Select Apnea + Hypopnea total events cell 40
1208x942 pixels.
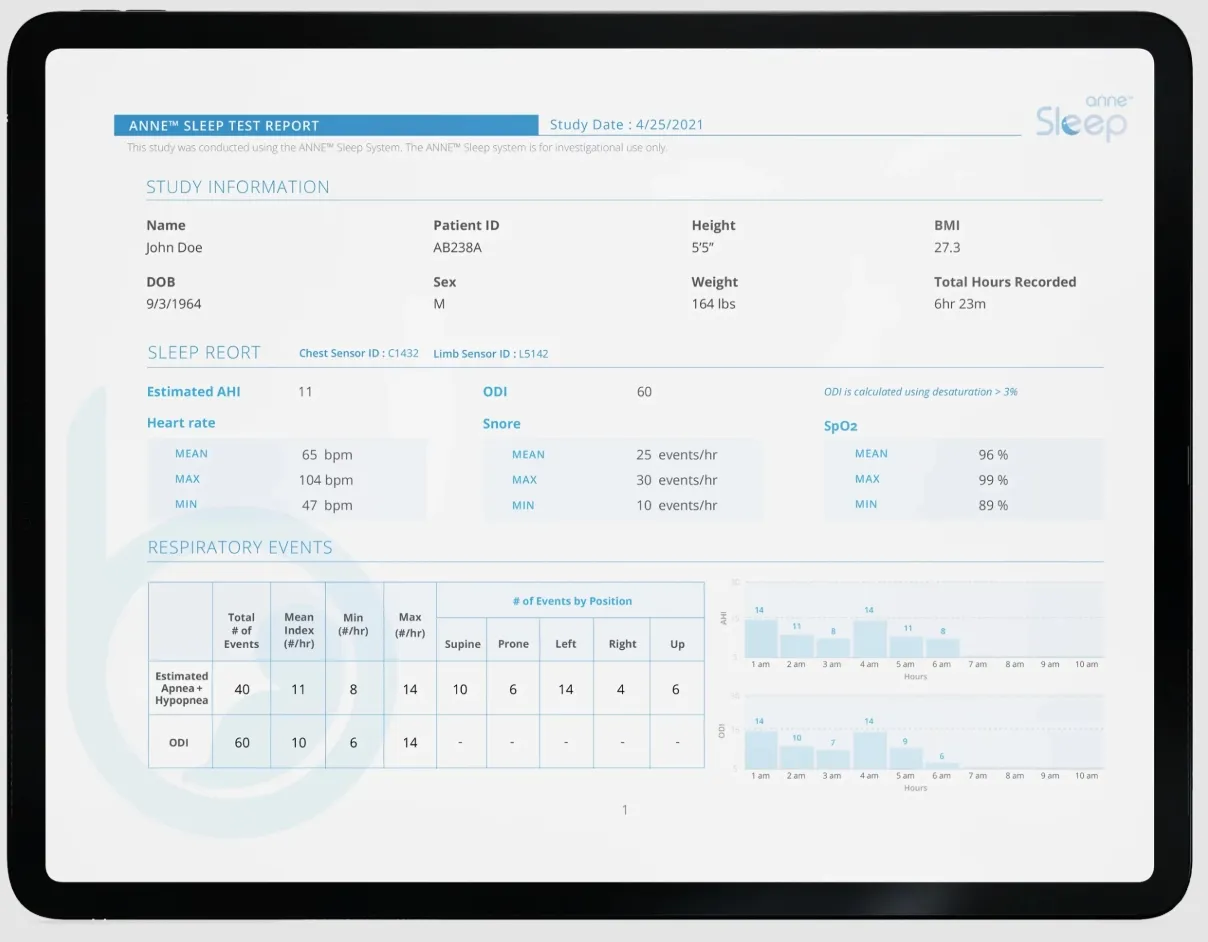pyautogui.click(x=241, y=689)
